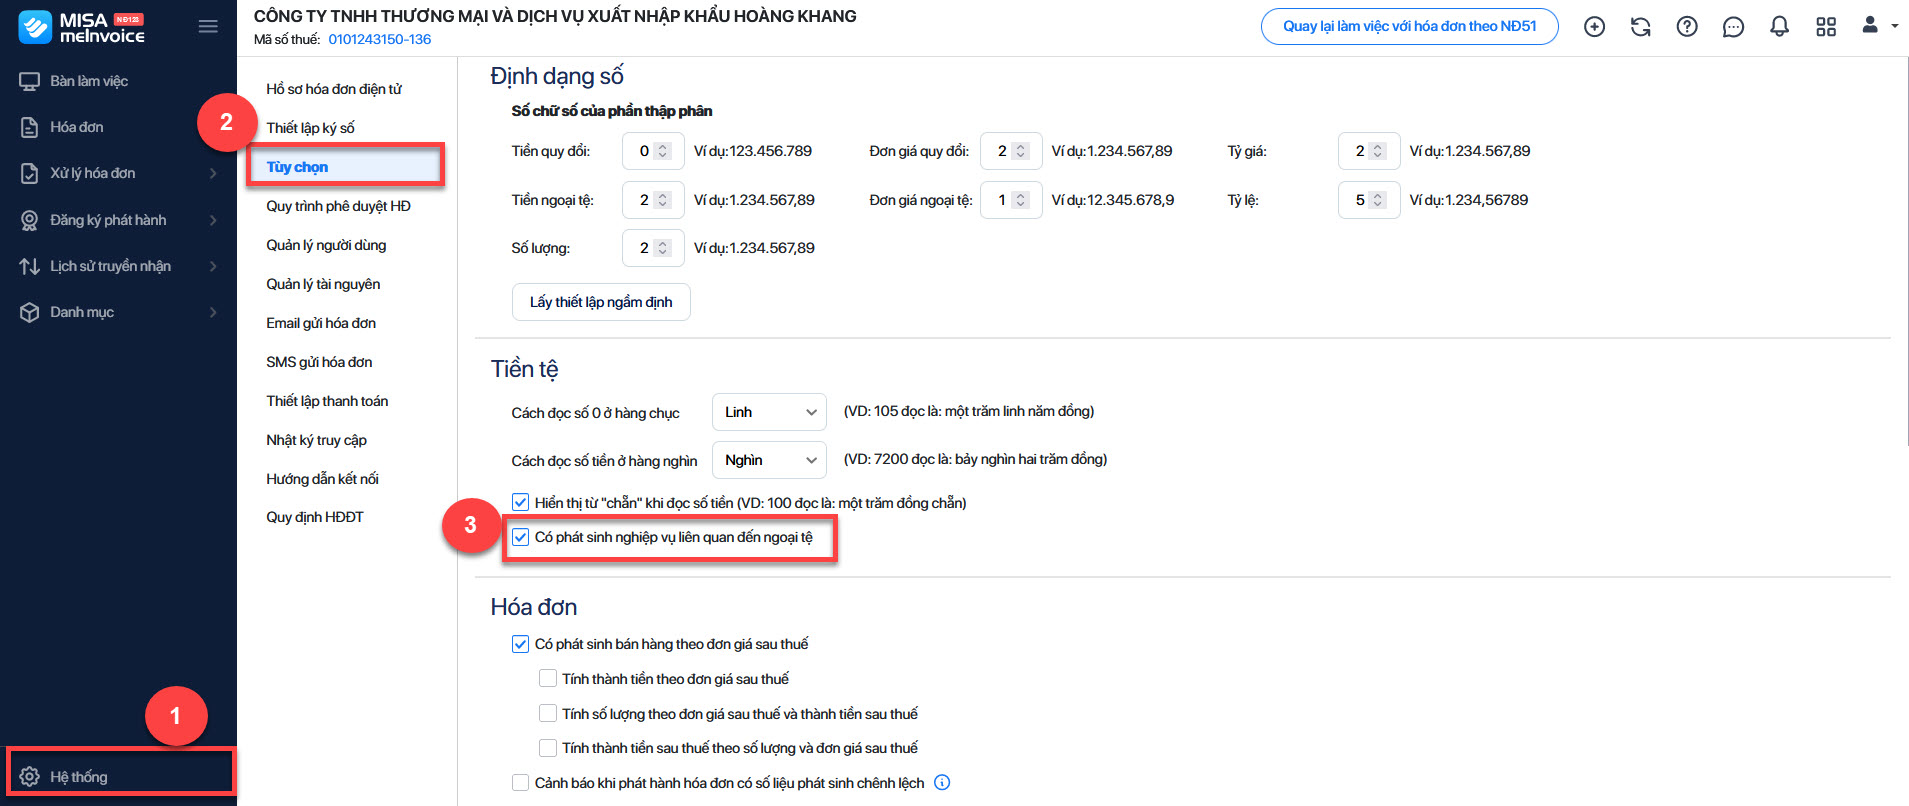Click Quay lại làm việc với hóa đơn theo NĐ51

[x=1410, y=26]
